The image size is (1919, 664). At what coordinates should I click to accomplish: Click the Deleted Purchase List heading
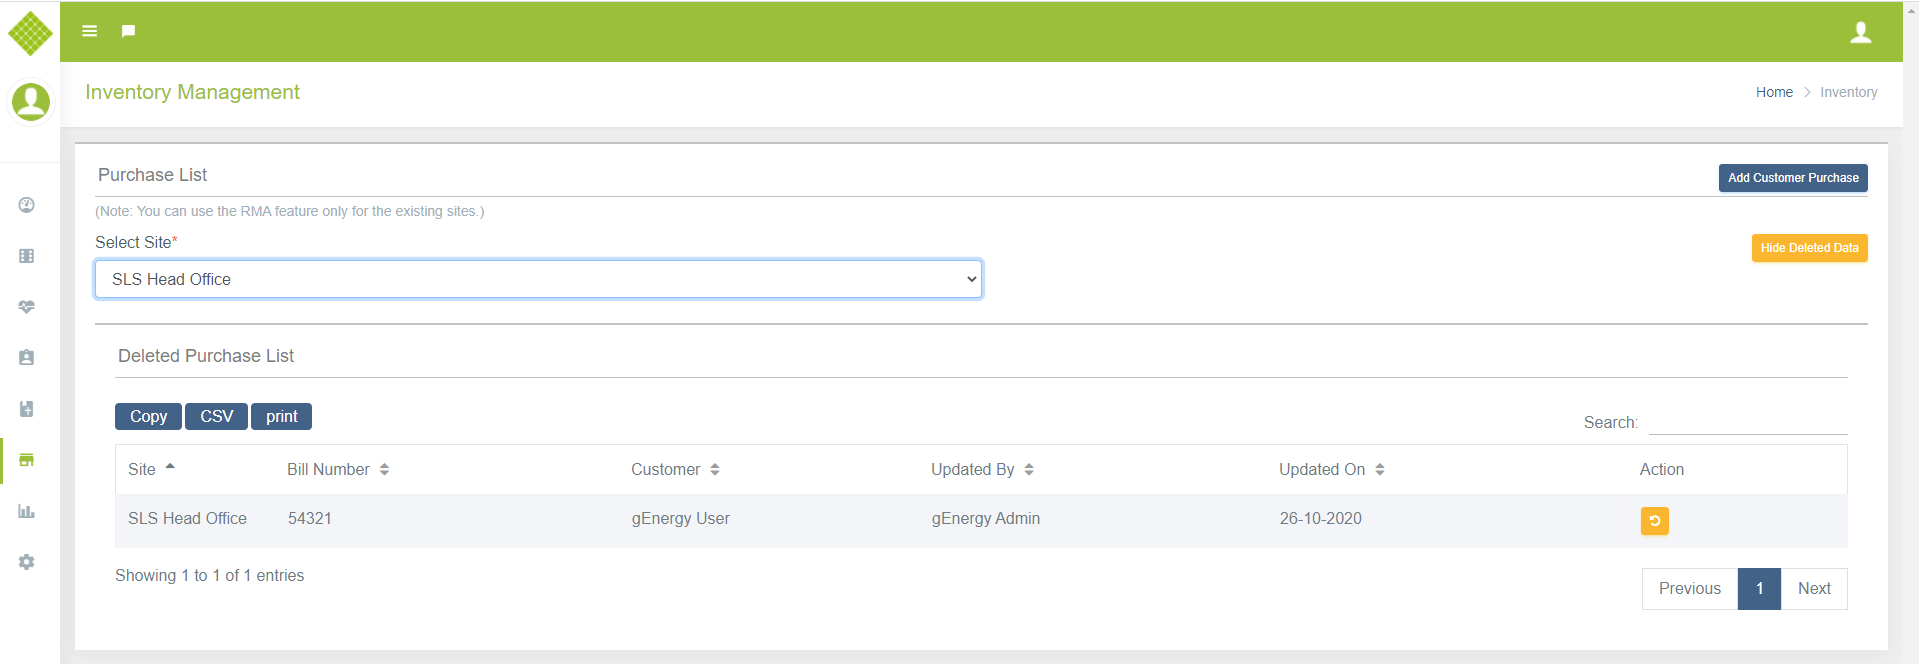tap(206, 356)
